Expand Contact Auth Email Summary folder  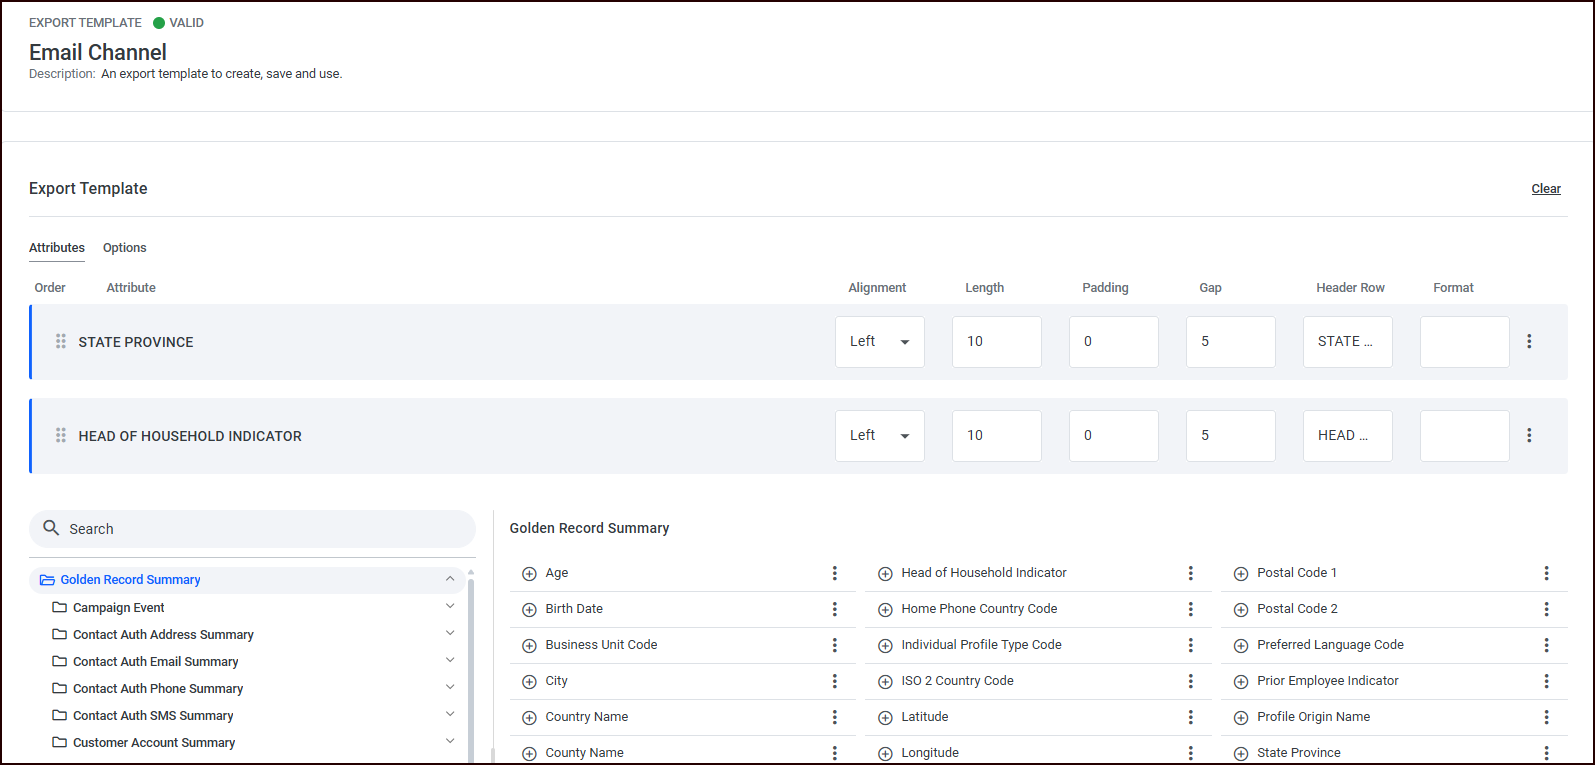pos(450,661)
